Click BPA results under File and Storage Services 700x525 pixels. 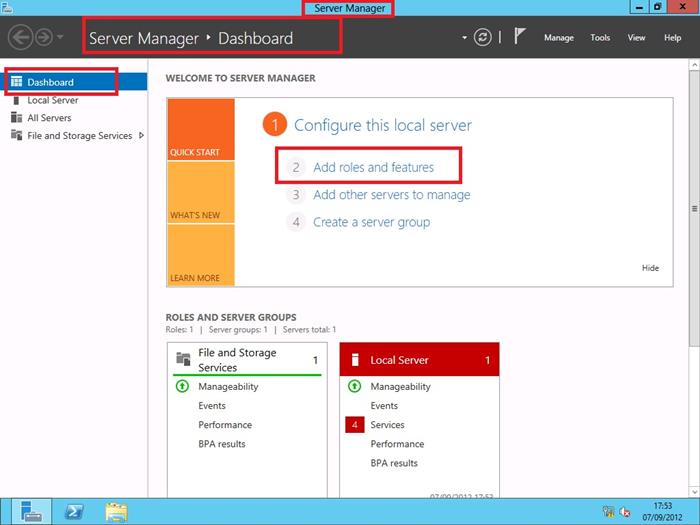click(221, 444)
